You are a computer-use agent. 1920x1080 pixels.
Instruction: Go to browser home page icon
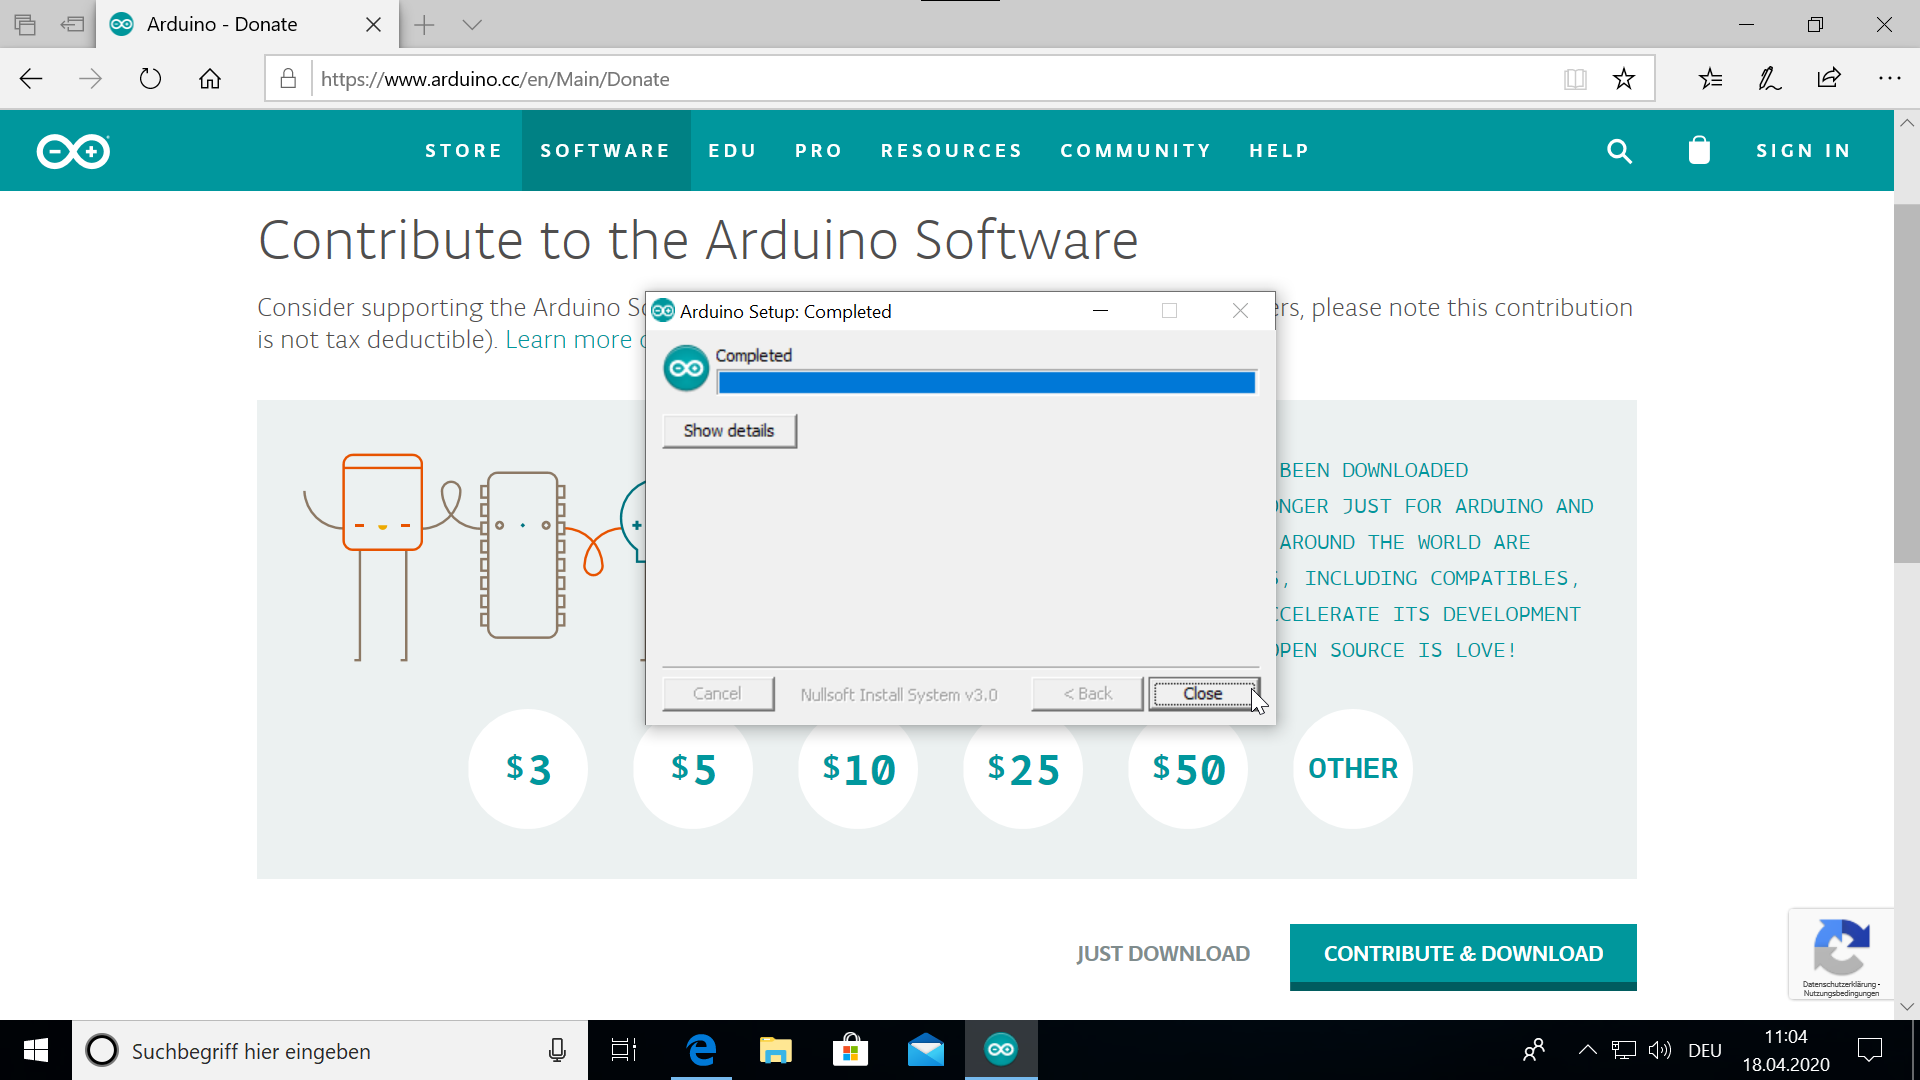pos(210,79)
